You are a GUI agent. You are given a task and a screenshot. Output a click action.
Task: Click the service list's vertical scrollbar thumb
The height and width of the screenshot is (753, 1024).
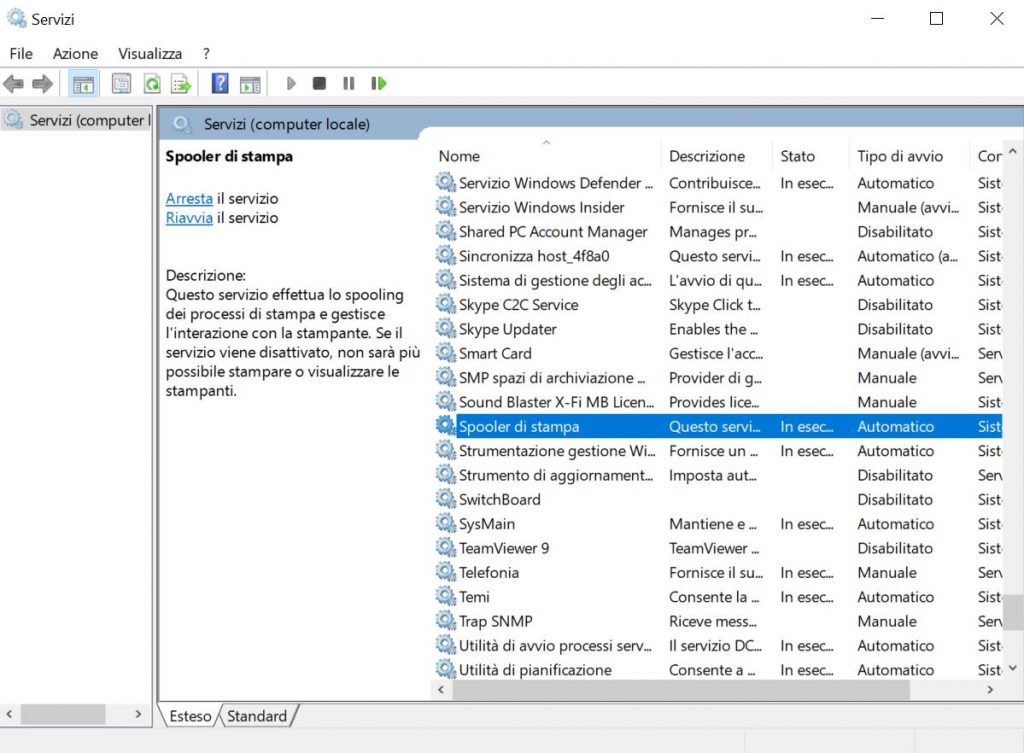click(x=1013, y=611)
